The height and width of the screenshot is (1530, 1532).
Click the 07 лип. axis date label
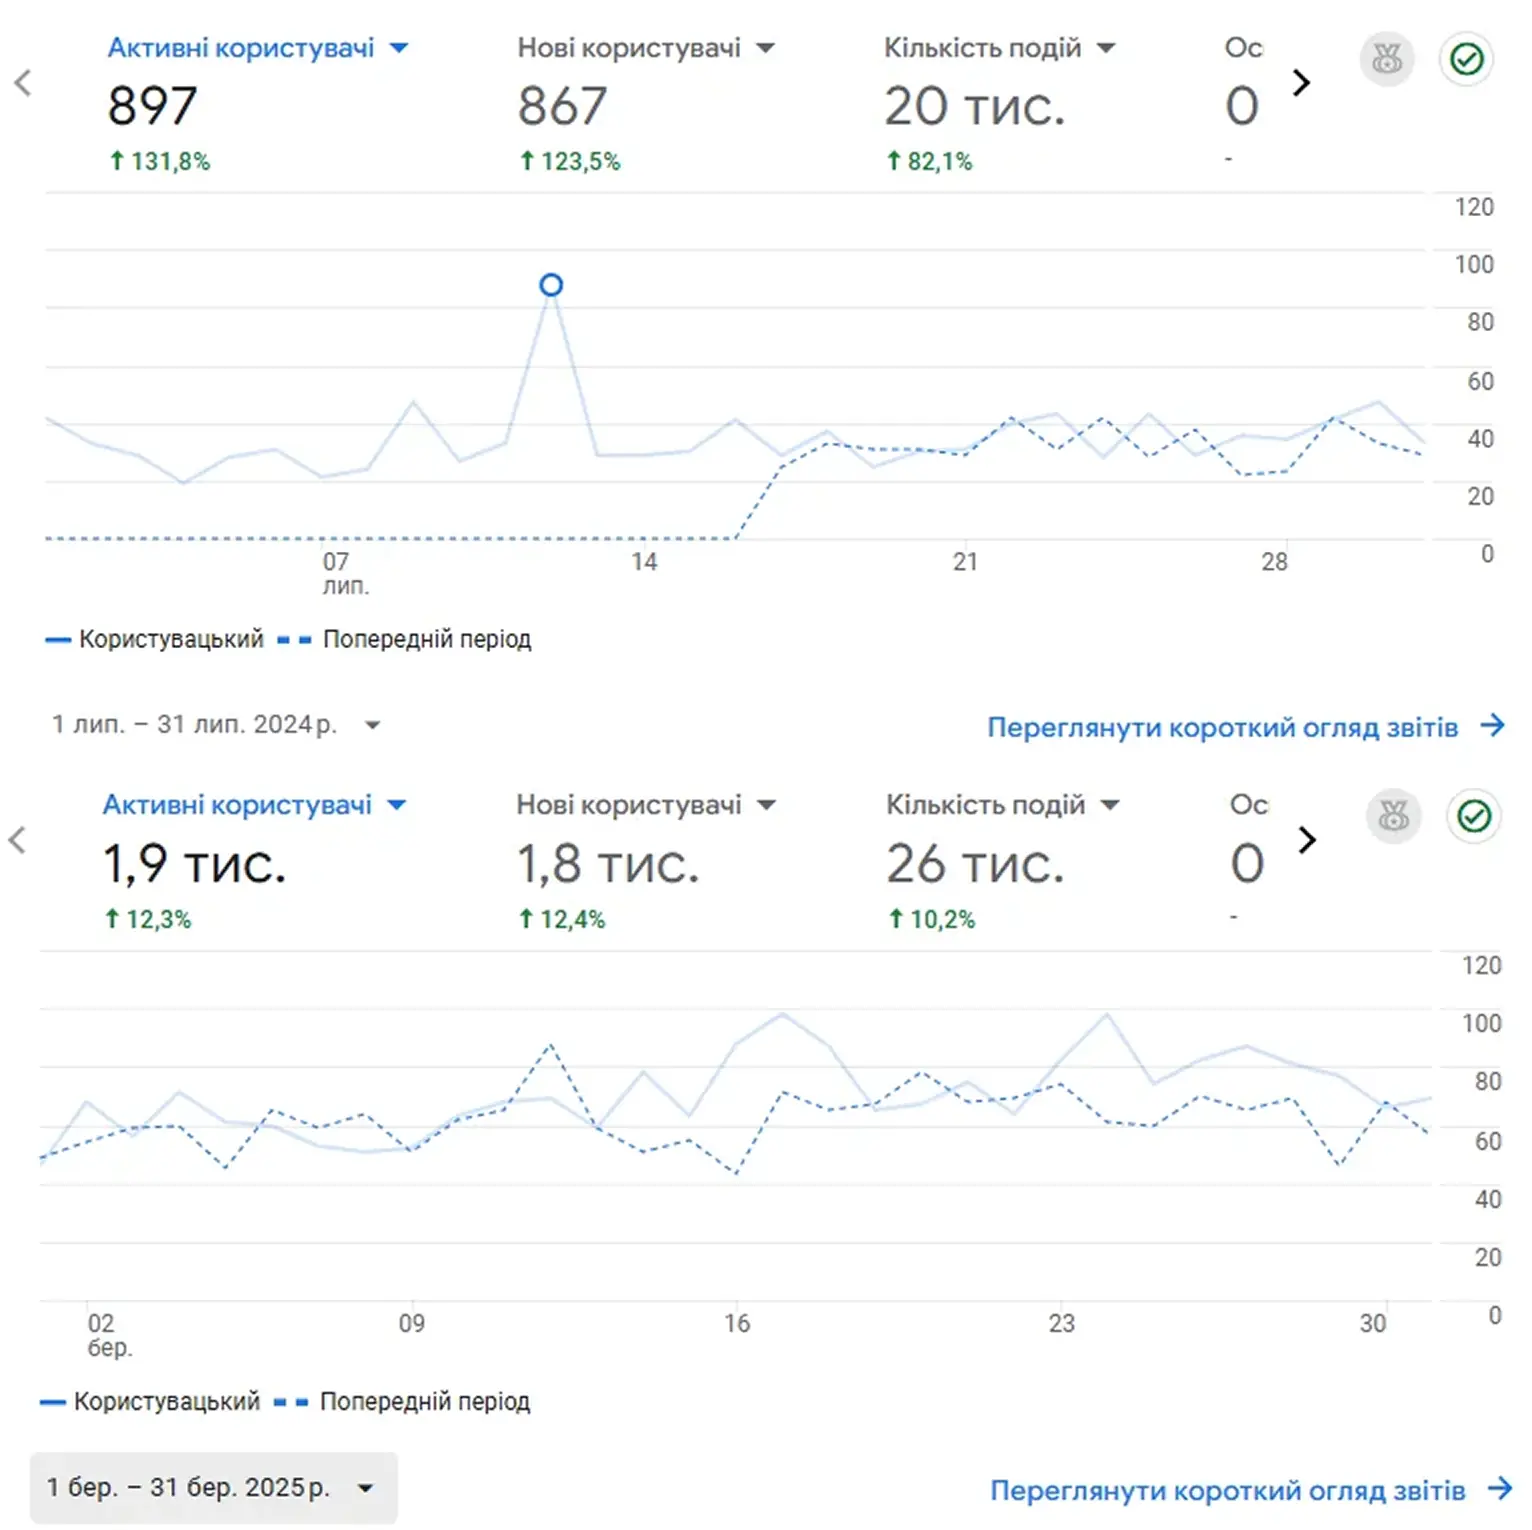point(345,573)
